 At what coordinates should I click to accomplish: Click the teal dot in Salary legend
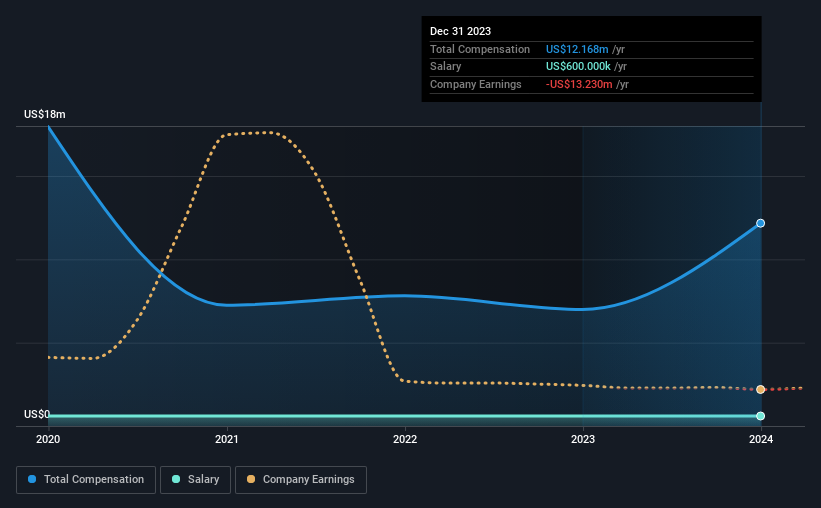click(x=176, y=479)
